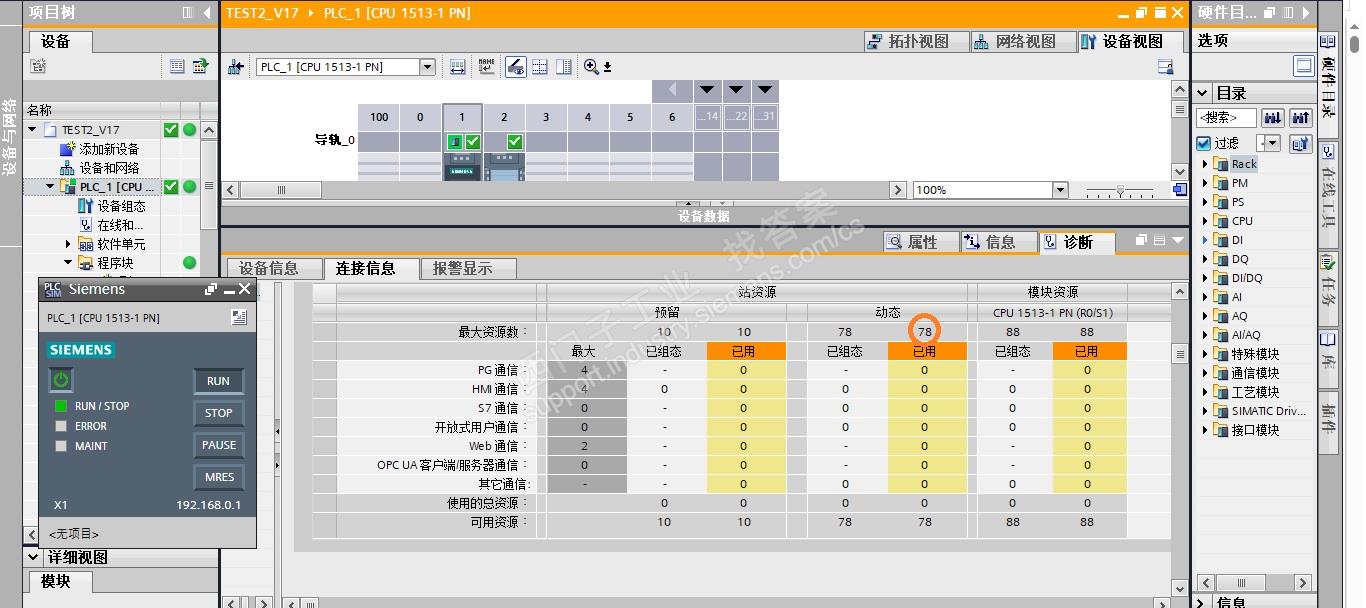Click the STOP button in PLCSIM
This screenshot has height=608, width=1366.
pos(218,413)
